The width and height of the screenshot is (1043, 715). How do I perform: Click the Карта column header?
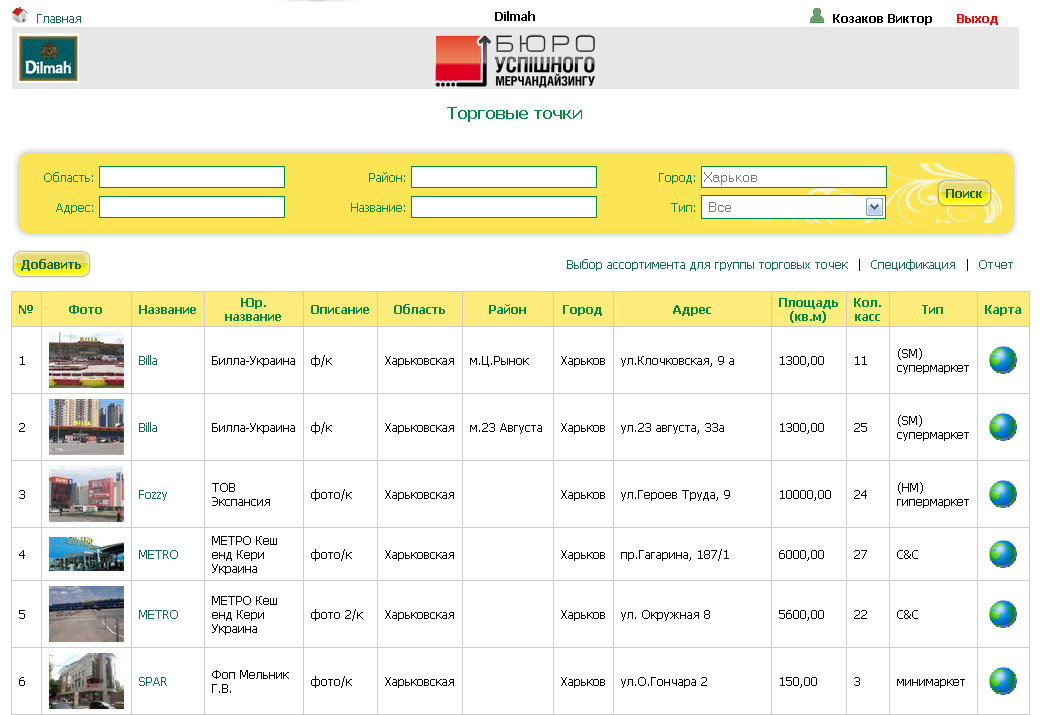coord(1002,309)
